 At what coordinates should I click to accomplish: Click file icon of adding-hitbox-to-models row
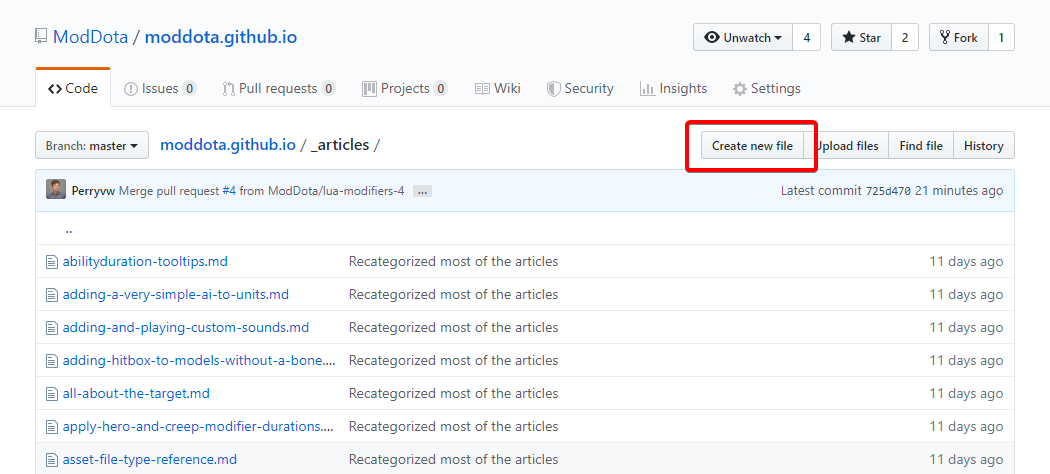[52, 361]
